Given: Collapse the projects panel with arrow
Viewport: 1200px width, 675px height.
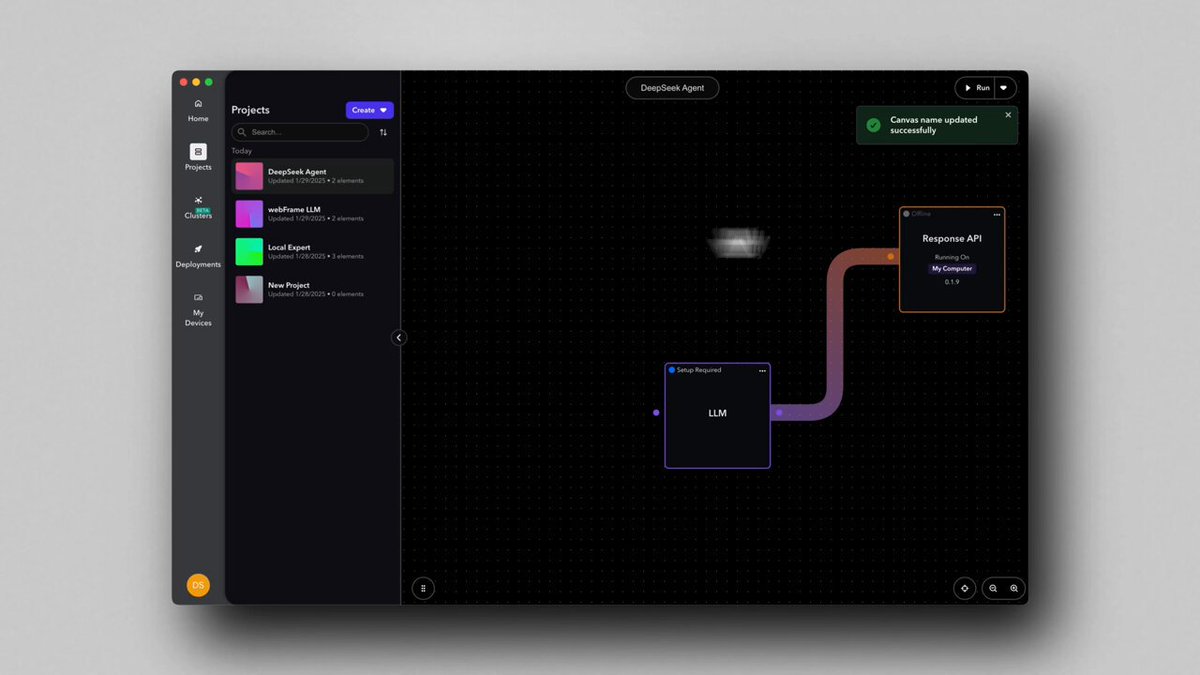Looking at the screenshot, I should [399, 338].
